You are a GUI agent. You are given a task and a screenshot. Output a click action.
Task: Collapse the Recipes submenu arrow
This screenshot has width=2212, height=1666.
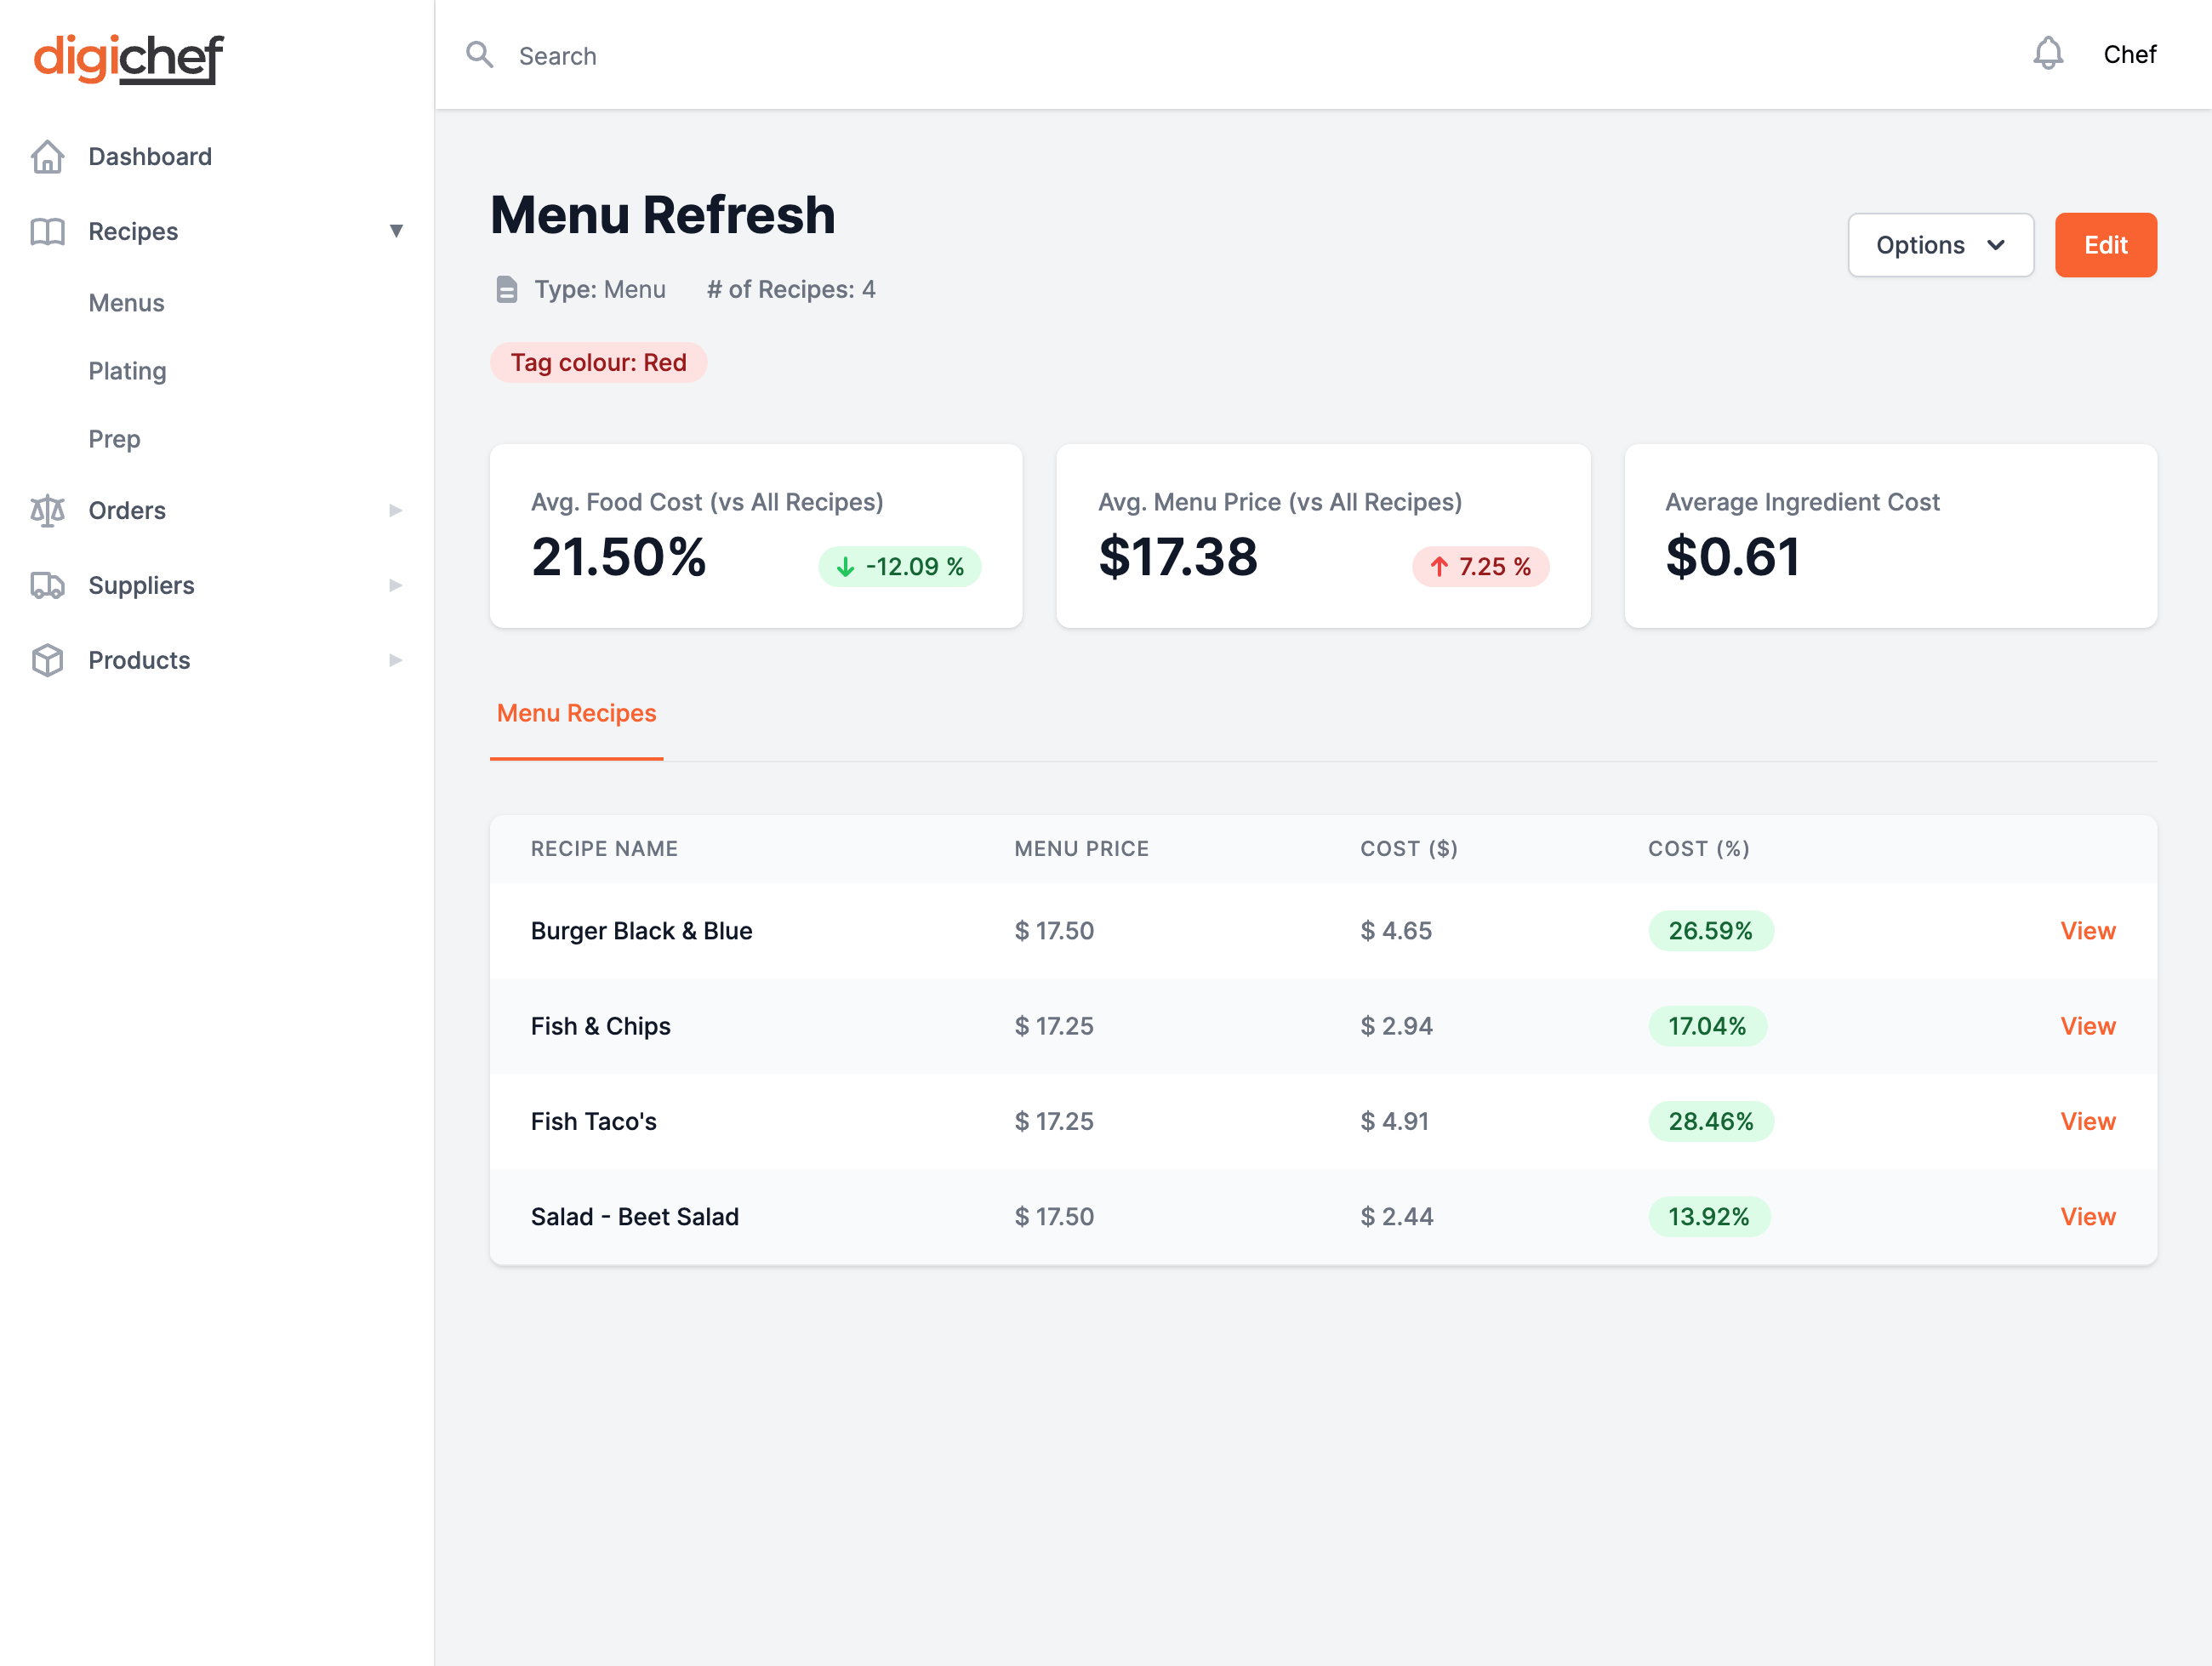(396, 232)
